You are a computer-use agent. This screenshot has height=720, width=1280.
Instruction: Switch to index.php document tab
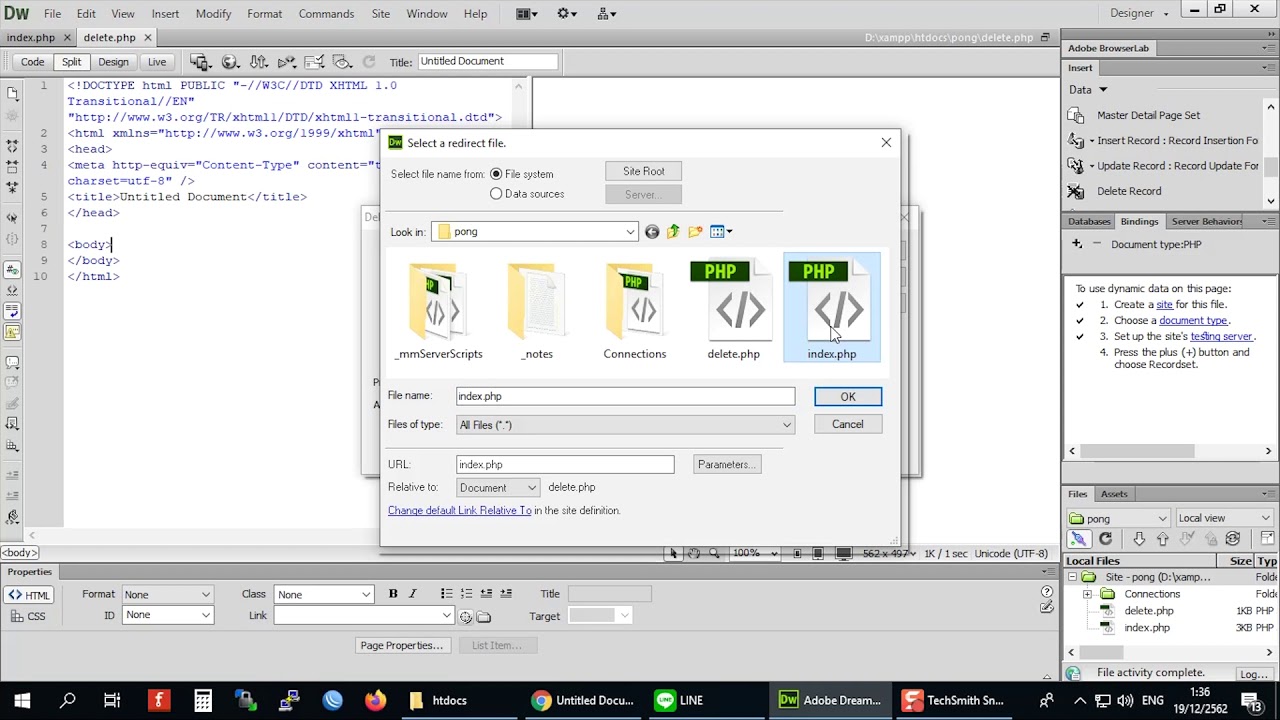(31, 38)
